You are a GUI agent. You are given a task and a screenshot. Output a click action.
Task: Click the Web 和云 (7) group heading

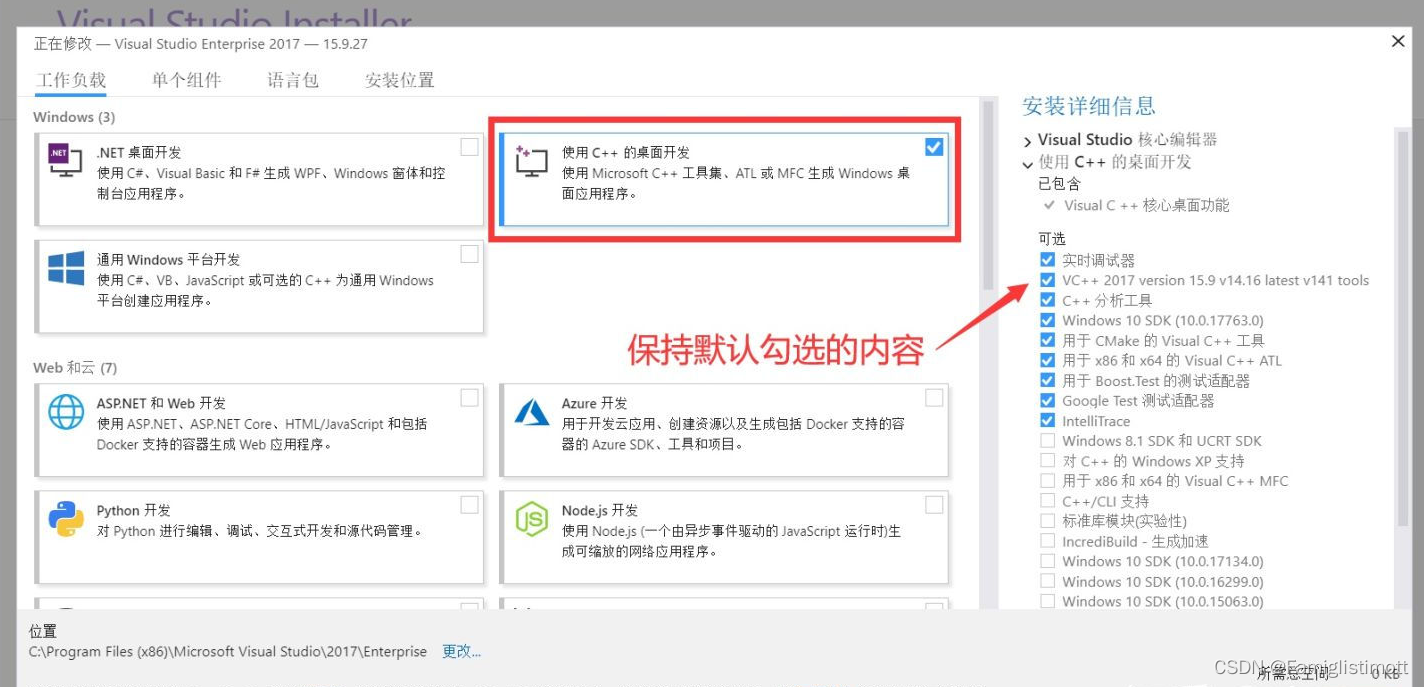pyautogui.click(x=75, y=368)
